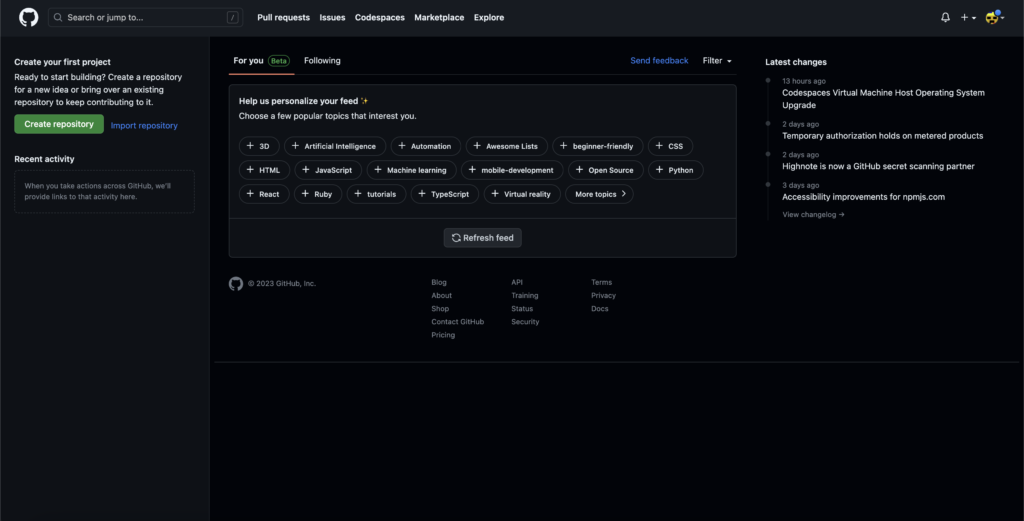Add the Awesome Lists topic
This screenshot has width=1024, height=521.
(506, 146)
